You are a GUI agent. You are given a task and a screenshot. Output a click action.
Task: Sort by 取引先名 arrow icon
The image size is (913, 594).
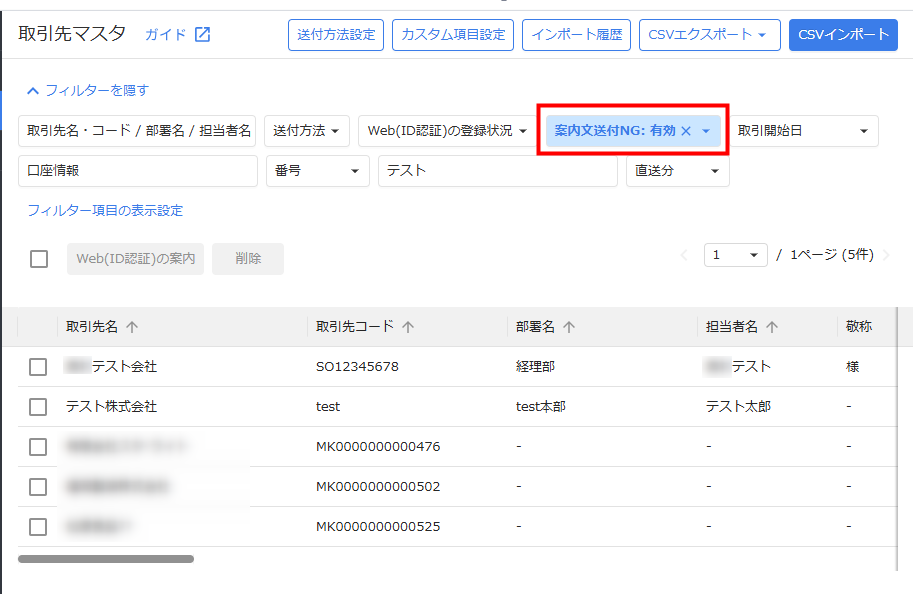(132, 327)
